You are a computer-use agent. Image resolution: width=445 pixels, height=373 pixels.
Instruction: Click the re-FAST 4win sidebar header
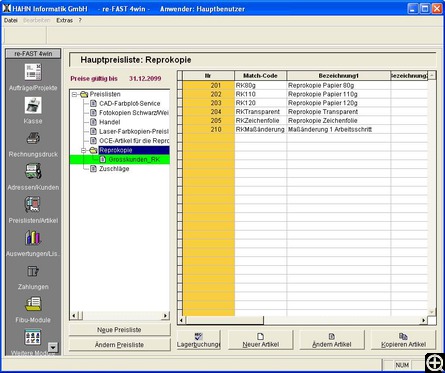coord(33,53)
